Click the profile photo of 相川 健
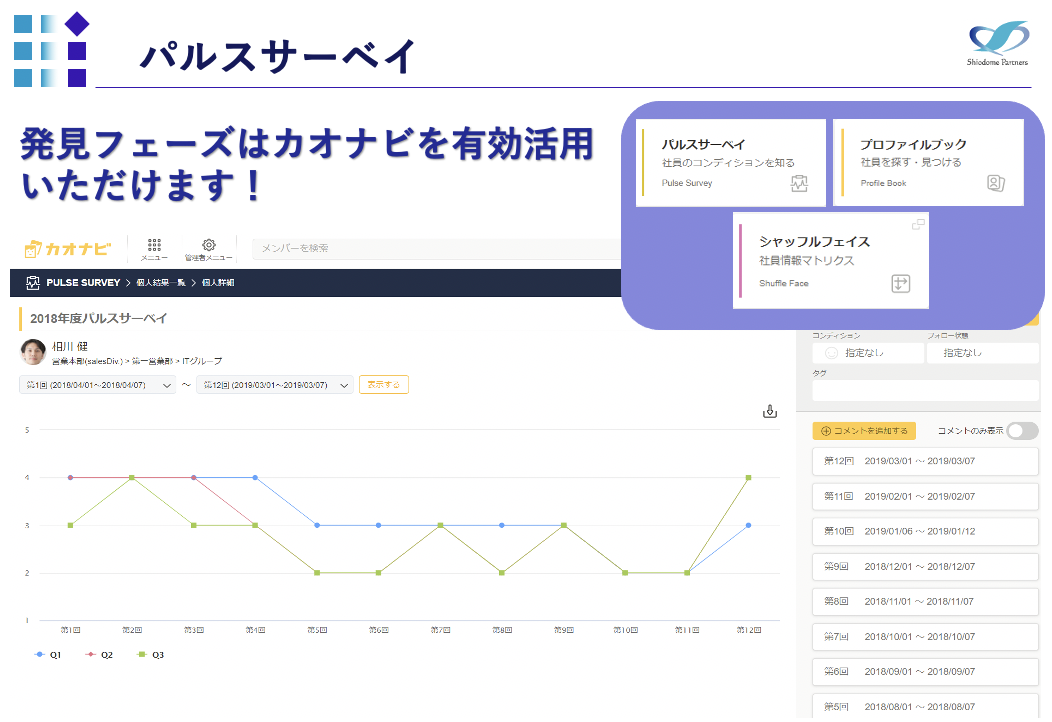This screenshot has height=722, width=1052. pos(33,352)
